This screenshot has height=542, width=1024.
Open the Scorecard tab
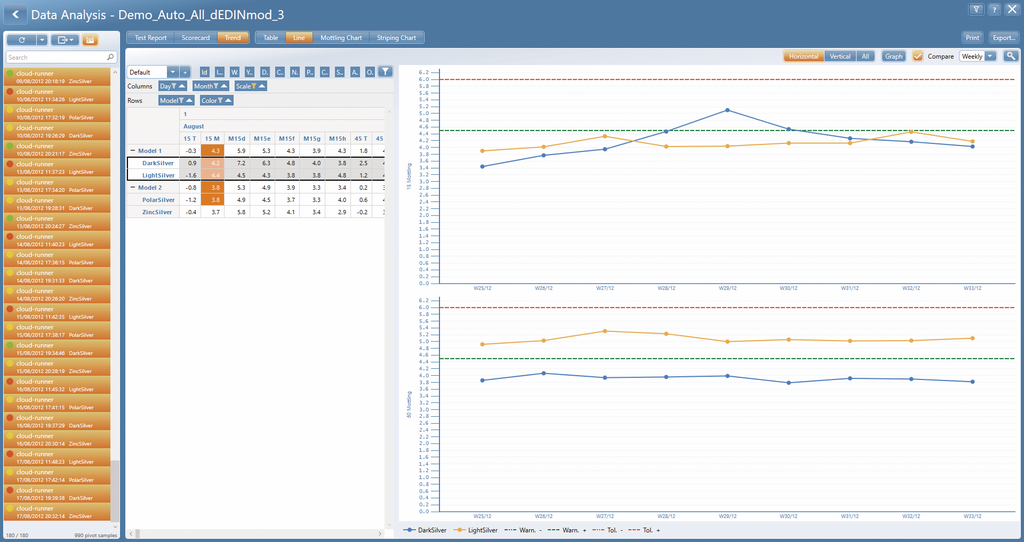(x=196, y=38)
